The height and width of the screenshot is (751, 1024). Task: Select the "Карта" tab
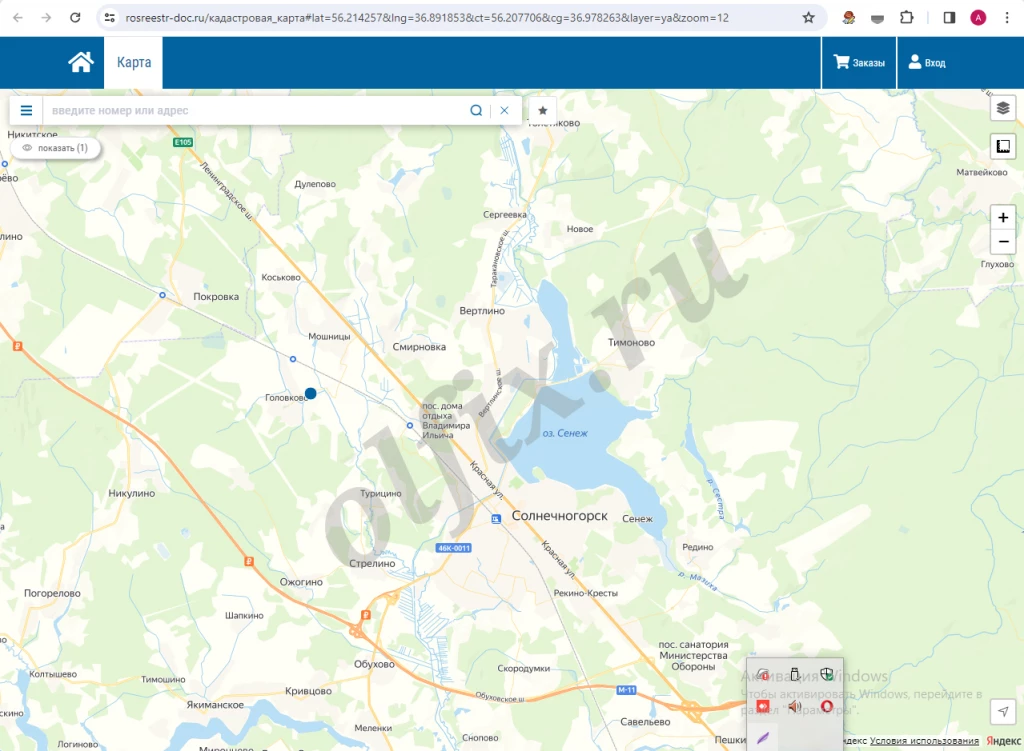134,62
